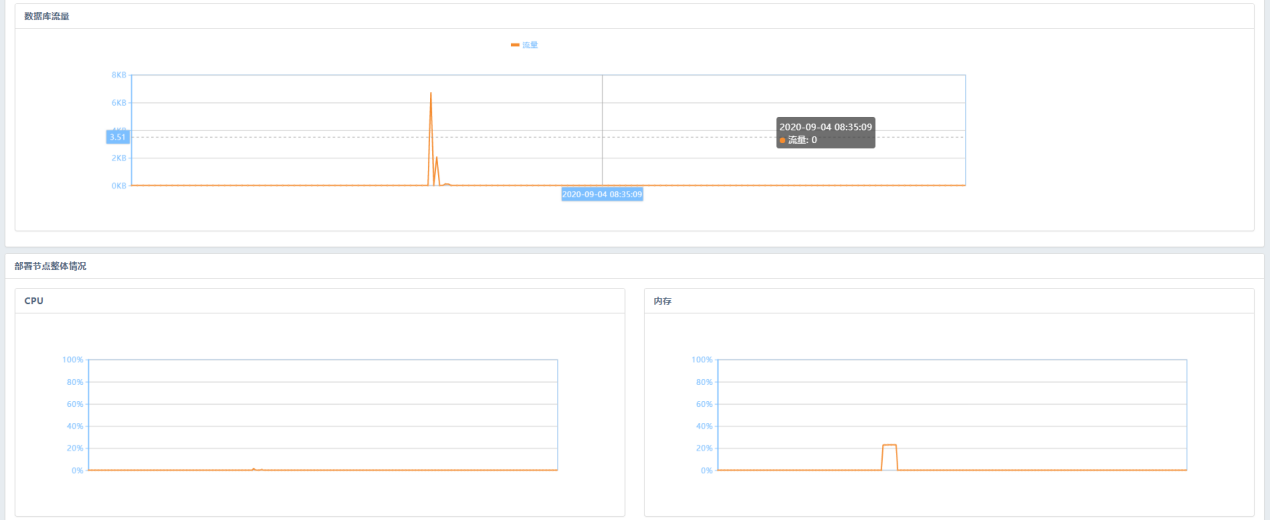1270x520 pixels.
Task: Select the CPU panel heading
Action: coord(33,301)
